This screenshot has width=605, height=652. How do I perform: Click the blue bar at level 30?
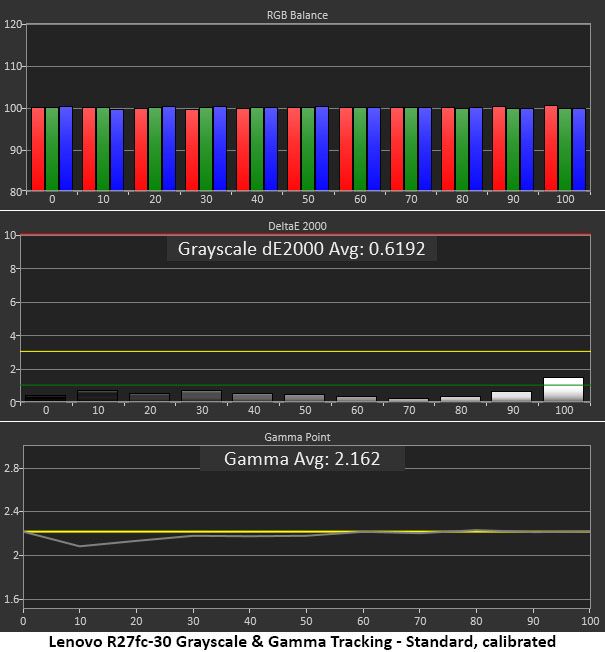(x=220, y=148)
